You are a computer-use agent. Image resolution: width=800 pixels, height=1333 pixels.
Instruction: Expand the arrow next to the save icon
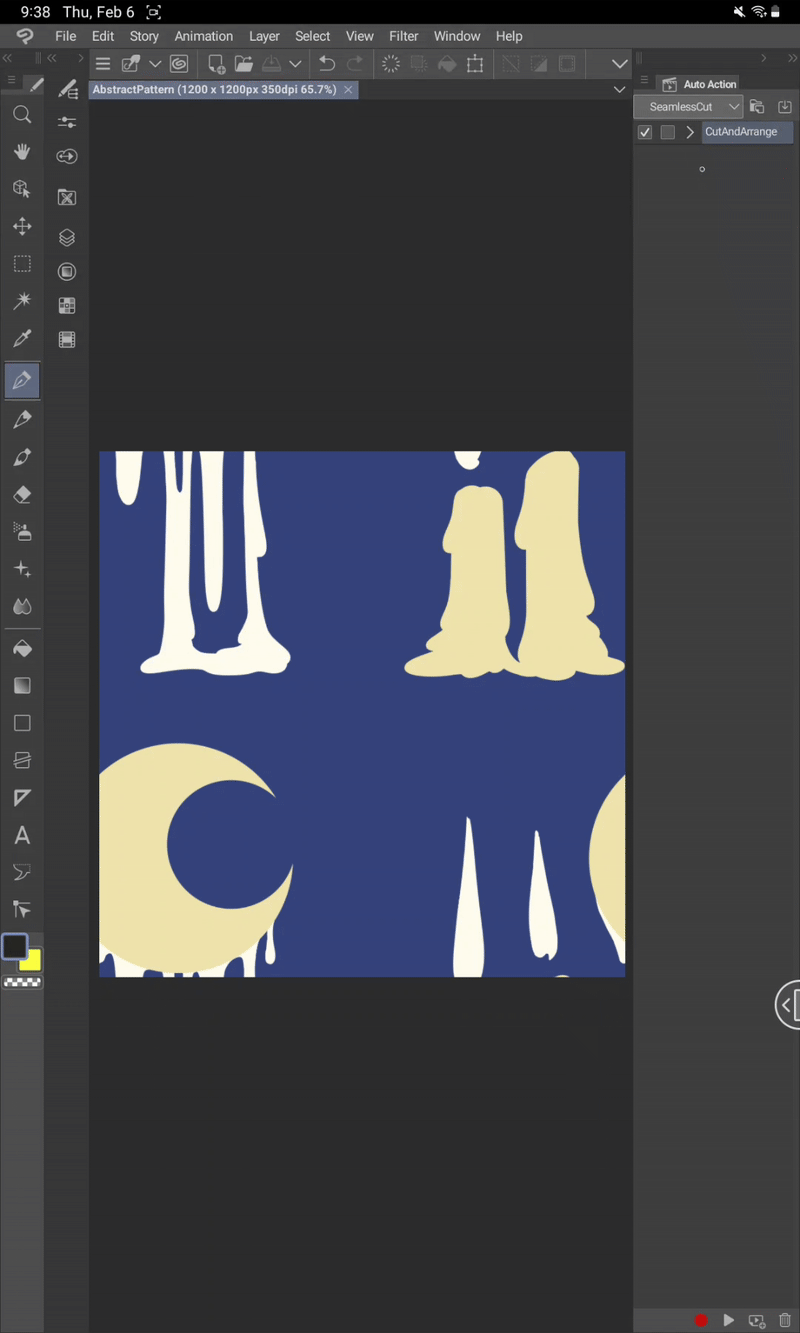coord(295,64)
